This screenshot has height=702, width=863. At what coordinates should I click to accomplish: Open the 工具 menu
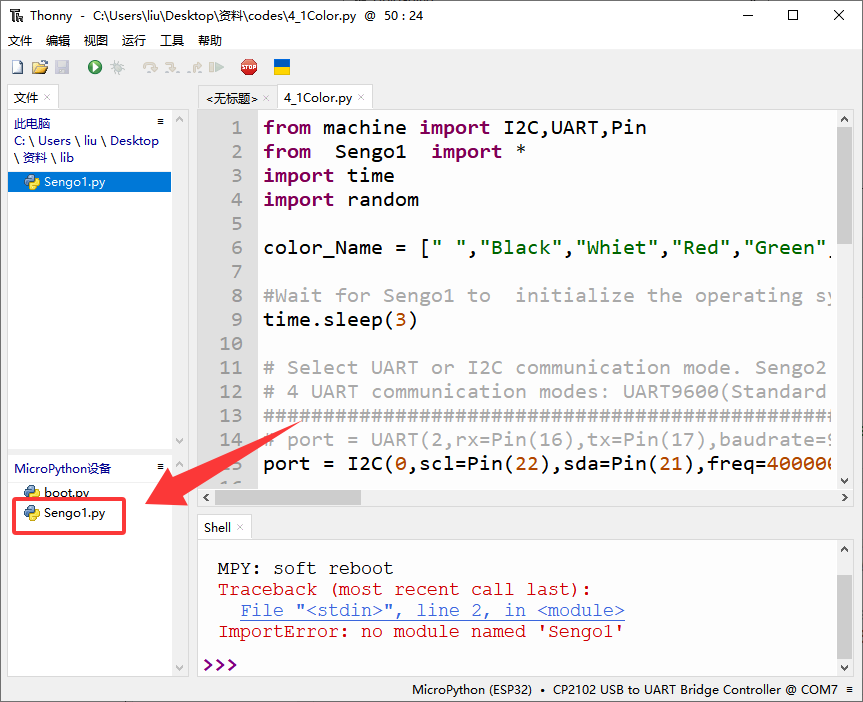coord(172,40)
